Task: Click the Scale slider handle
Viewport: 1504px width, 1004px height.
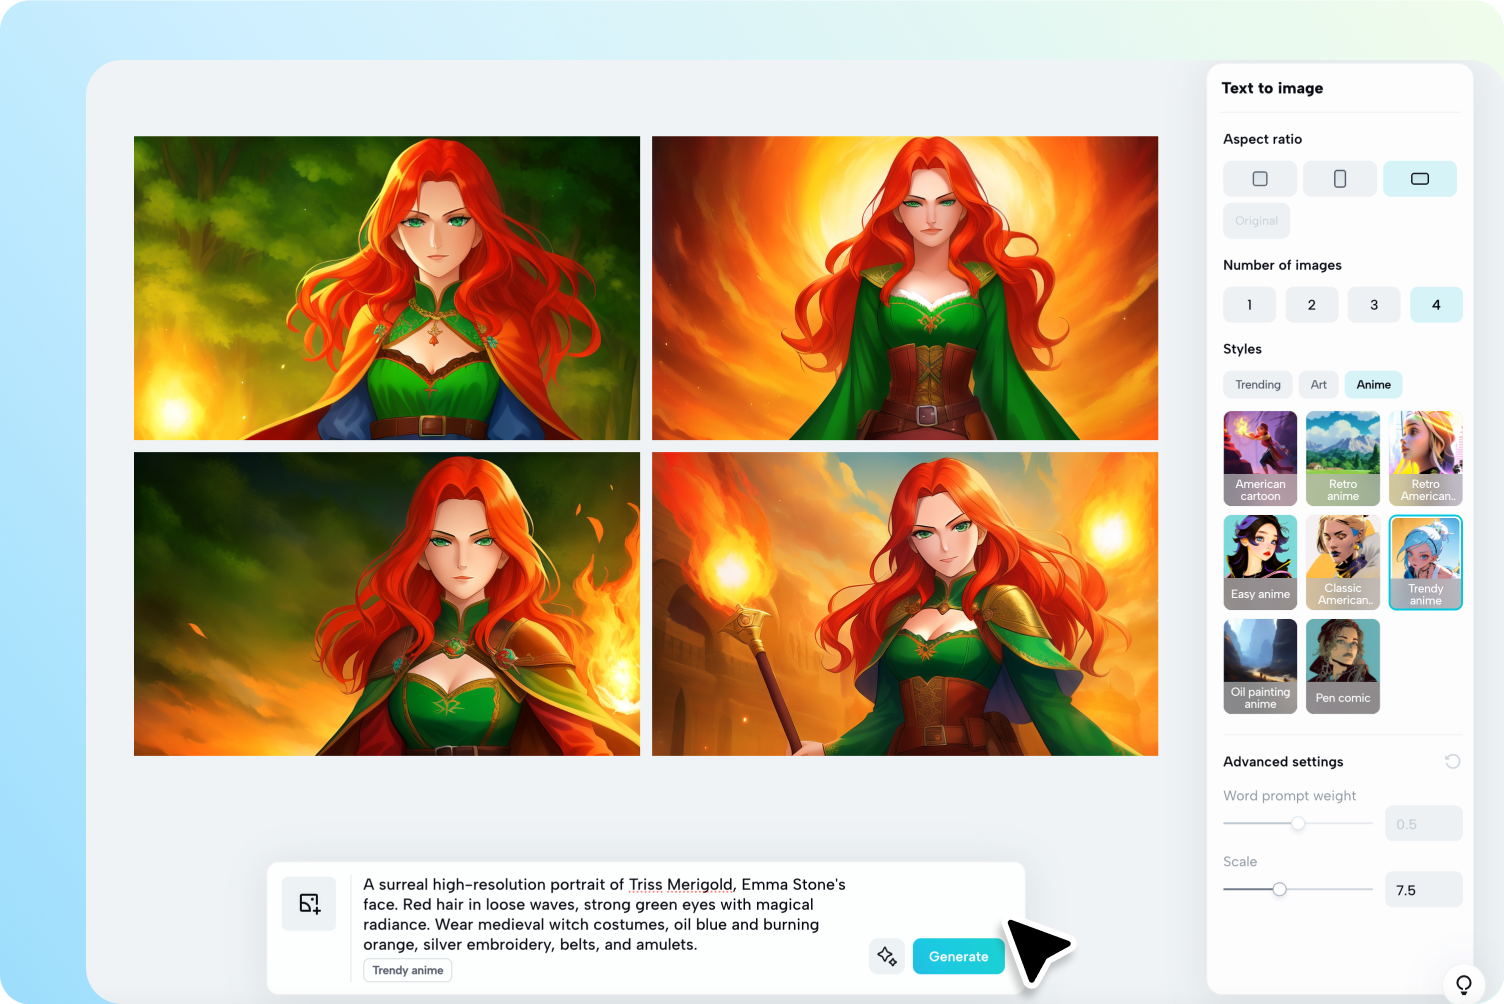Action: tap(1280, 888)
